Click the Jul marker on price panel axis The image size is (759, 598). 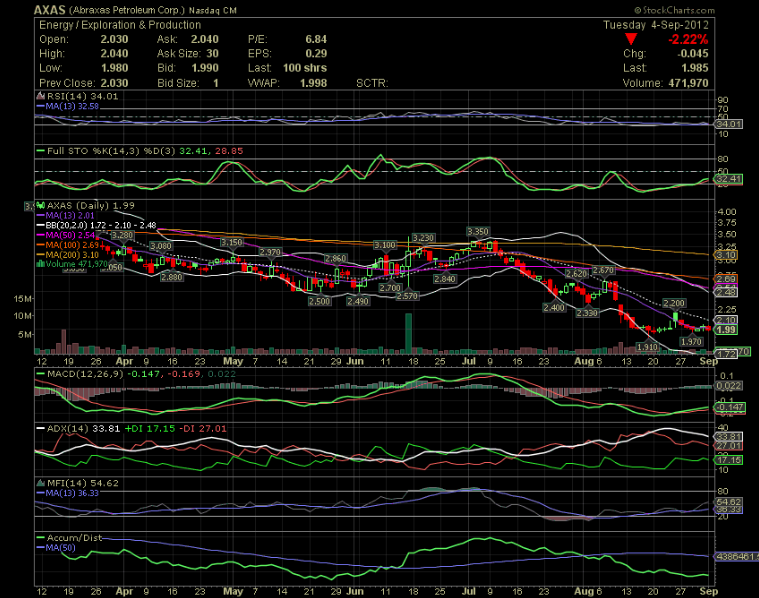[x=469, y=361]
